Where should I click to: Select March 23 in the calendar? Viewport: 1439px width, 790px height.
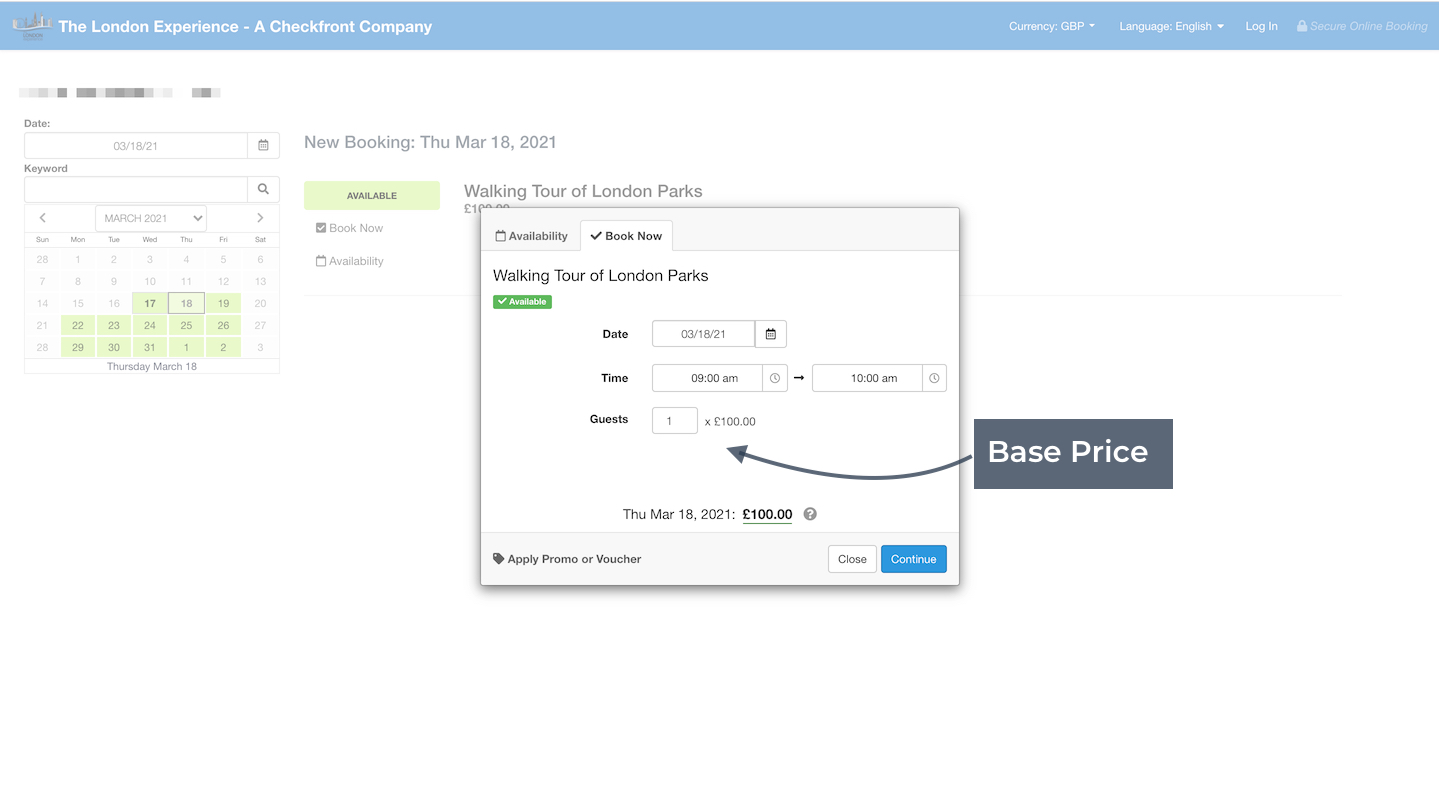pos(114,325)
